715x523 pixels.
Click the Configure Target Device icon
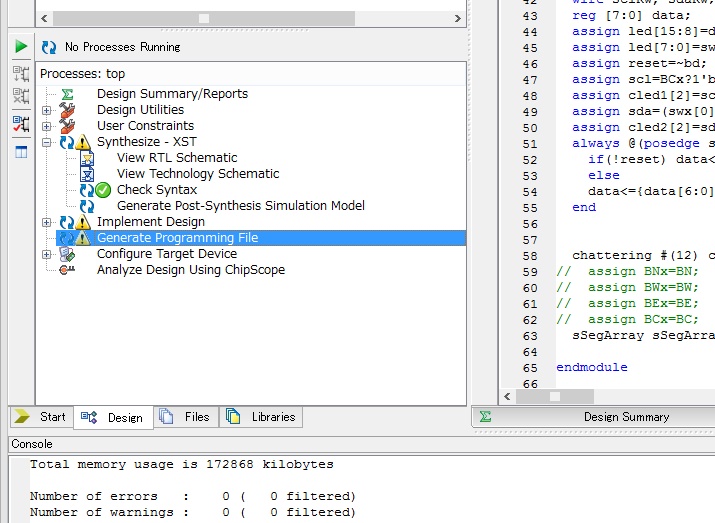tap(67, 254)
